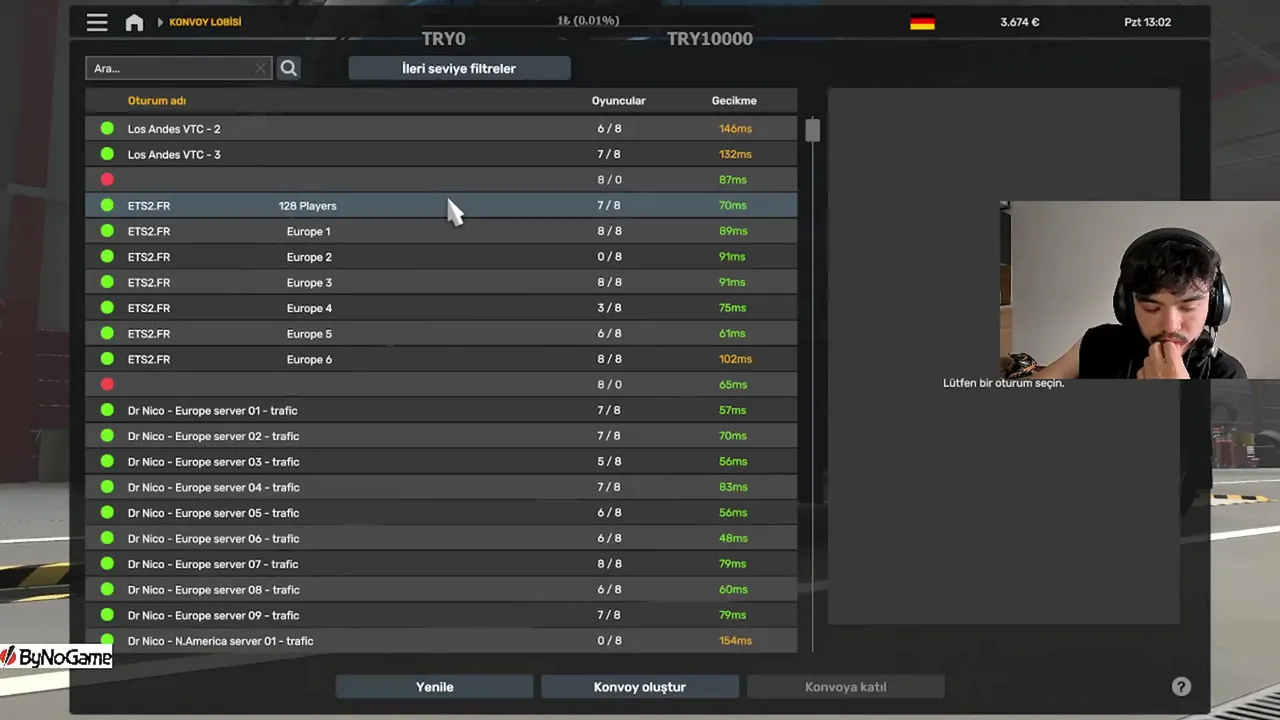
Task: Open the hamburger main menu
Action: [97, 22]
